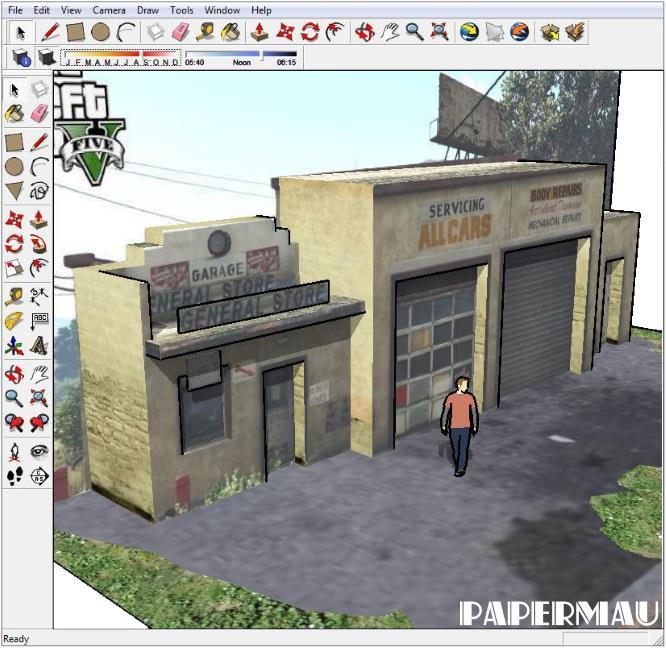Select the Axes tool
The height and width of the screenshot is (648, 666).
(x=14, y=346)
